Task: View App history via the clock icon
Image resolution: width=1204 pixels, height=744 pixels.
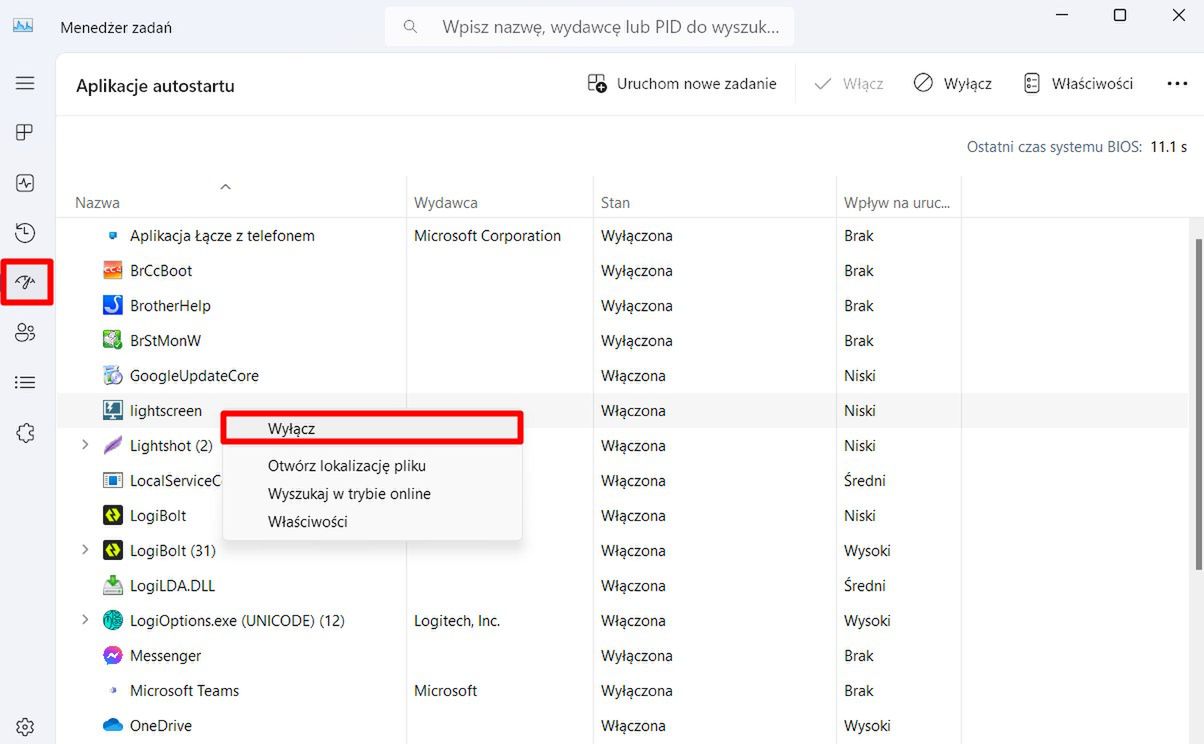Action: tap(25, 232)
